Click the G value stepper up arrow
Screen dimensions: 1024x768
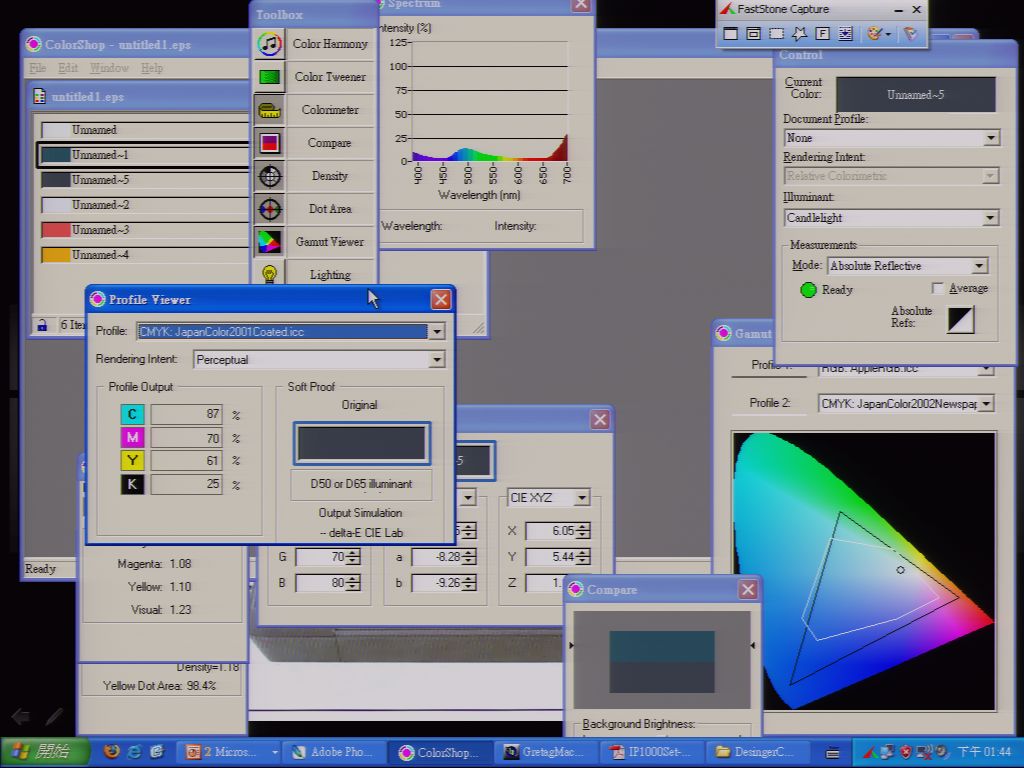(353, 553)
